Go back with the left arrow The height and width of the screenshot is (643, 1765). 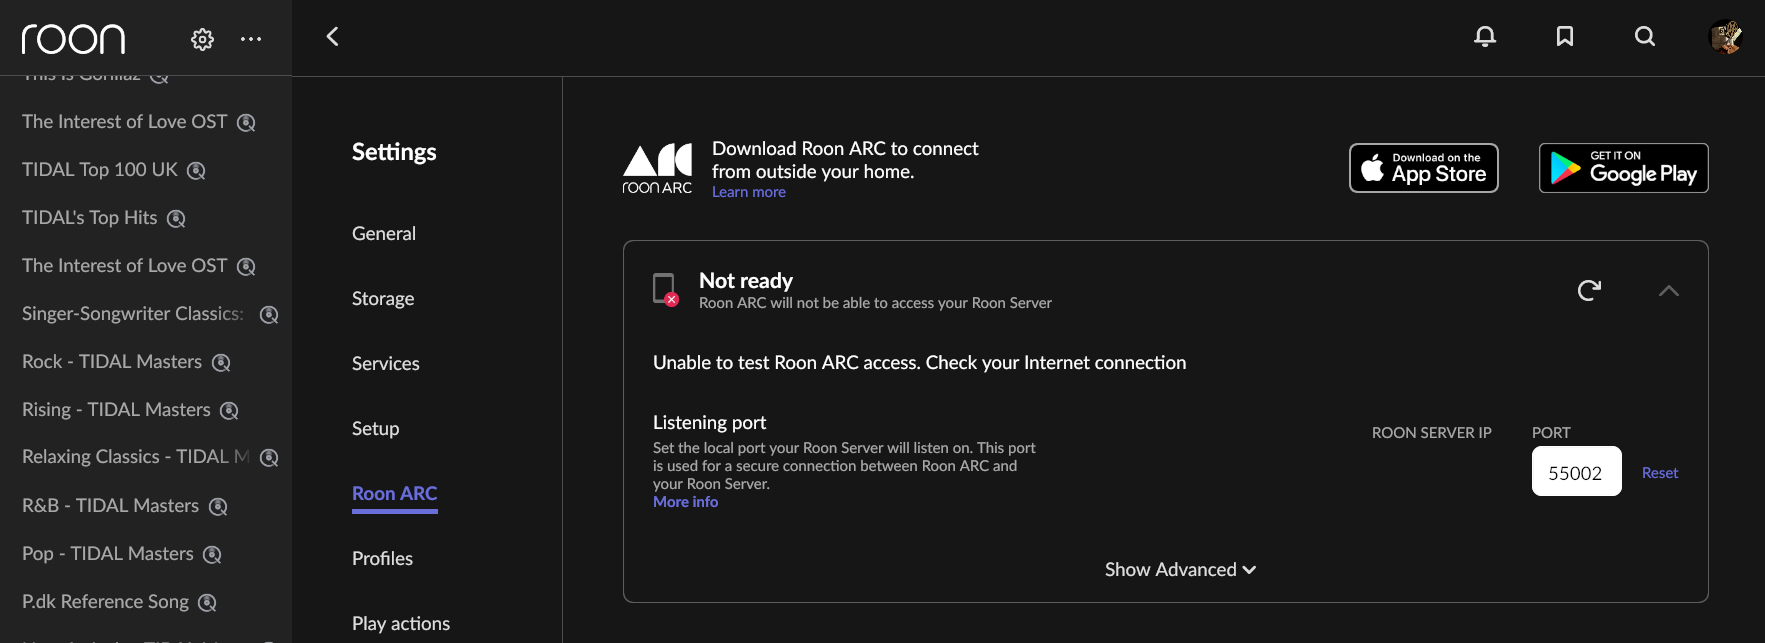[333, 37]
